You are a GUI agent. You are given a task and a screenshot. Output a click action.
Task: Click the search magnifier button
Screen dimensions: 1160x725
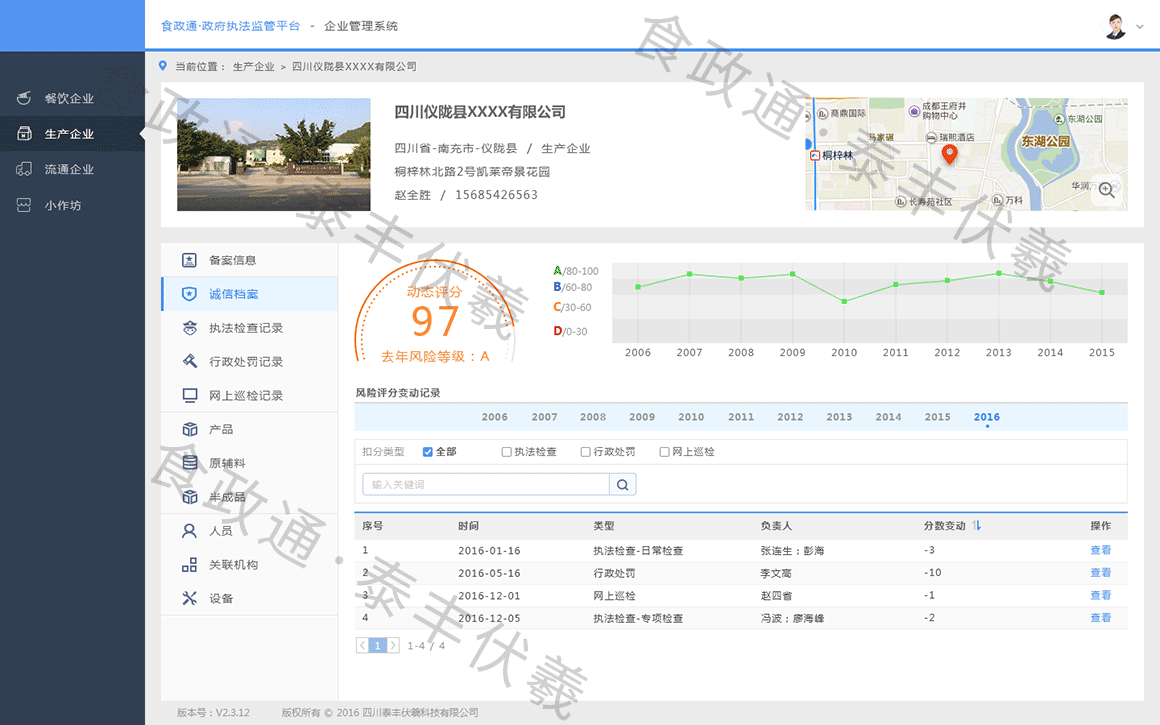click(622, 485)
